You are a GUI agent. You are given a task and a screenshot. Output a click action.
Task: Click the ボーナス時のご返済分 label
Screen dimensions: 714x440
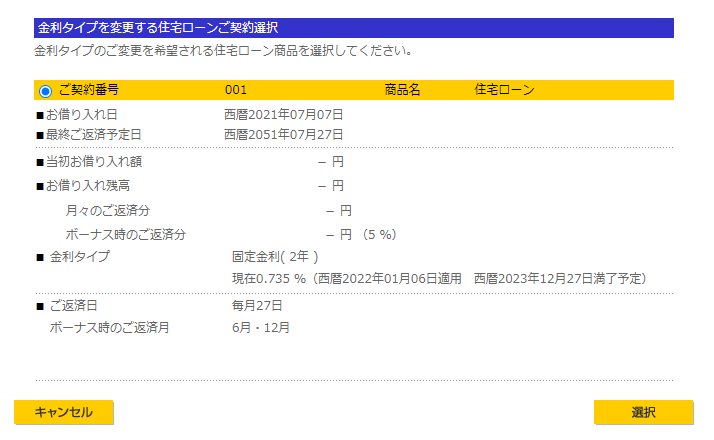126,234
